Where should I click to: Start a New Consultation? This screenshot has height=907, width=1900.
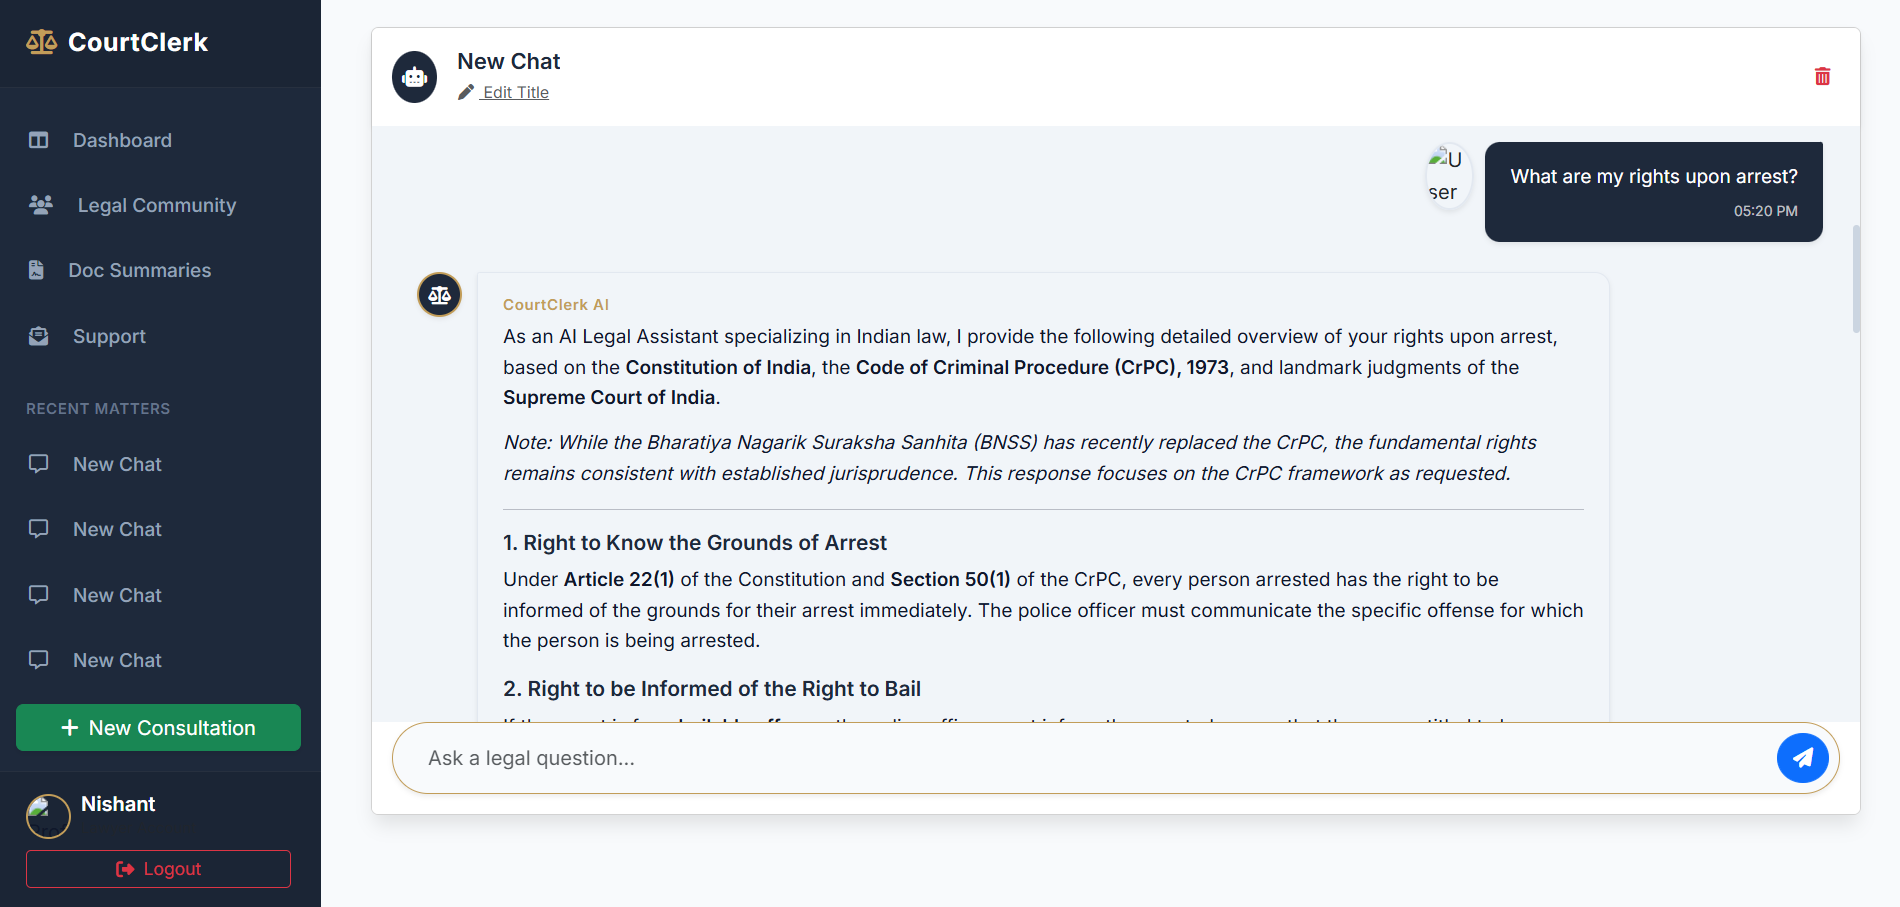point(158,727)
